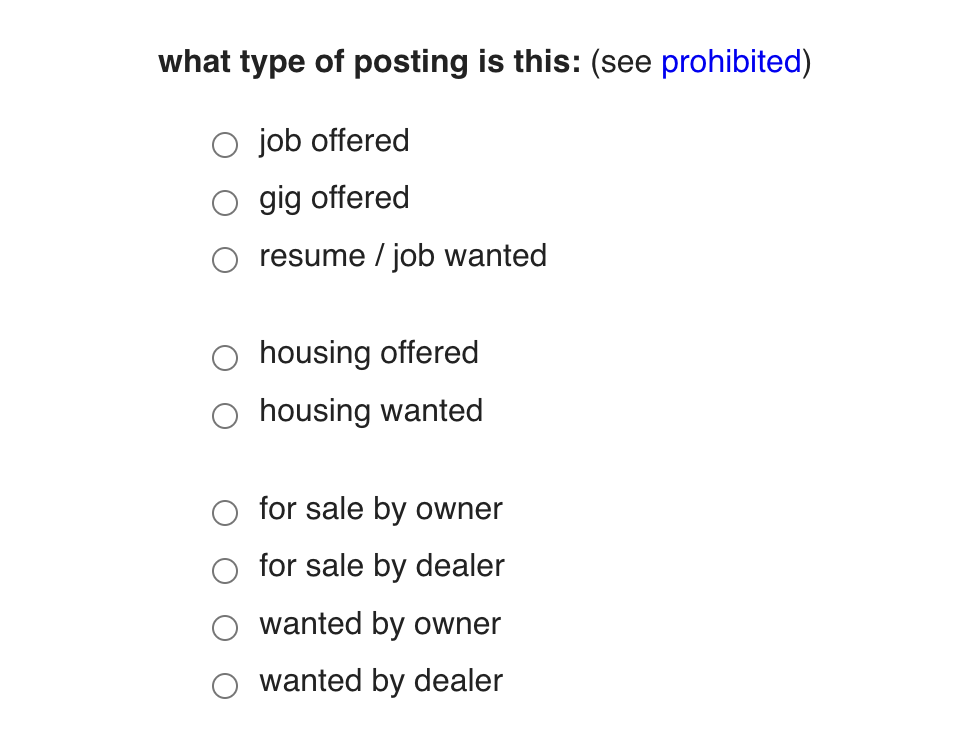
Task: Click the "for sale by dealer" label
Action: pyautogui.click(x=382, y=567)
